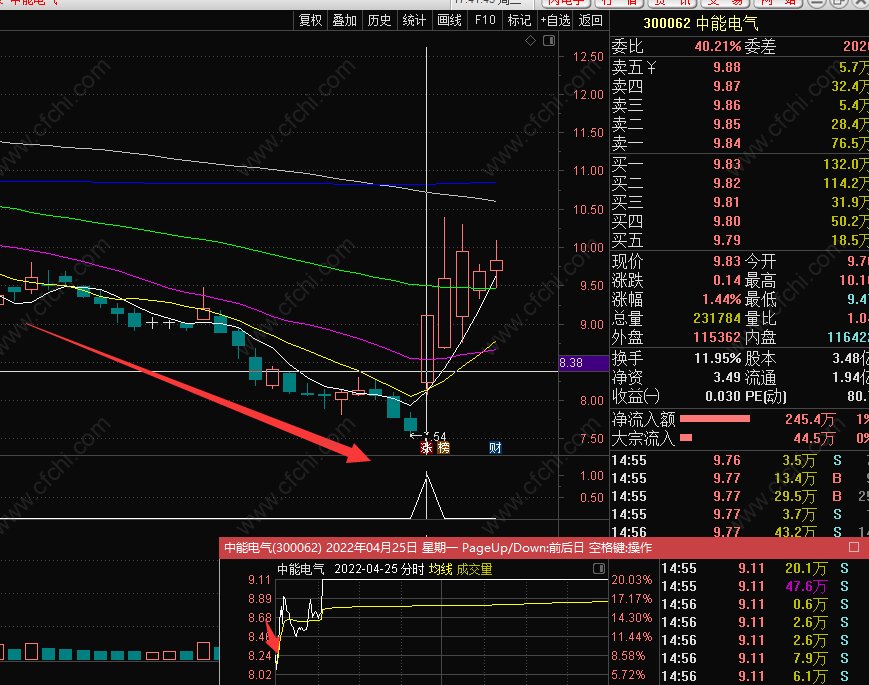Select the 卖五 9.88 ask row

[739, 68]
